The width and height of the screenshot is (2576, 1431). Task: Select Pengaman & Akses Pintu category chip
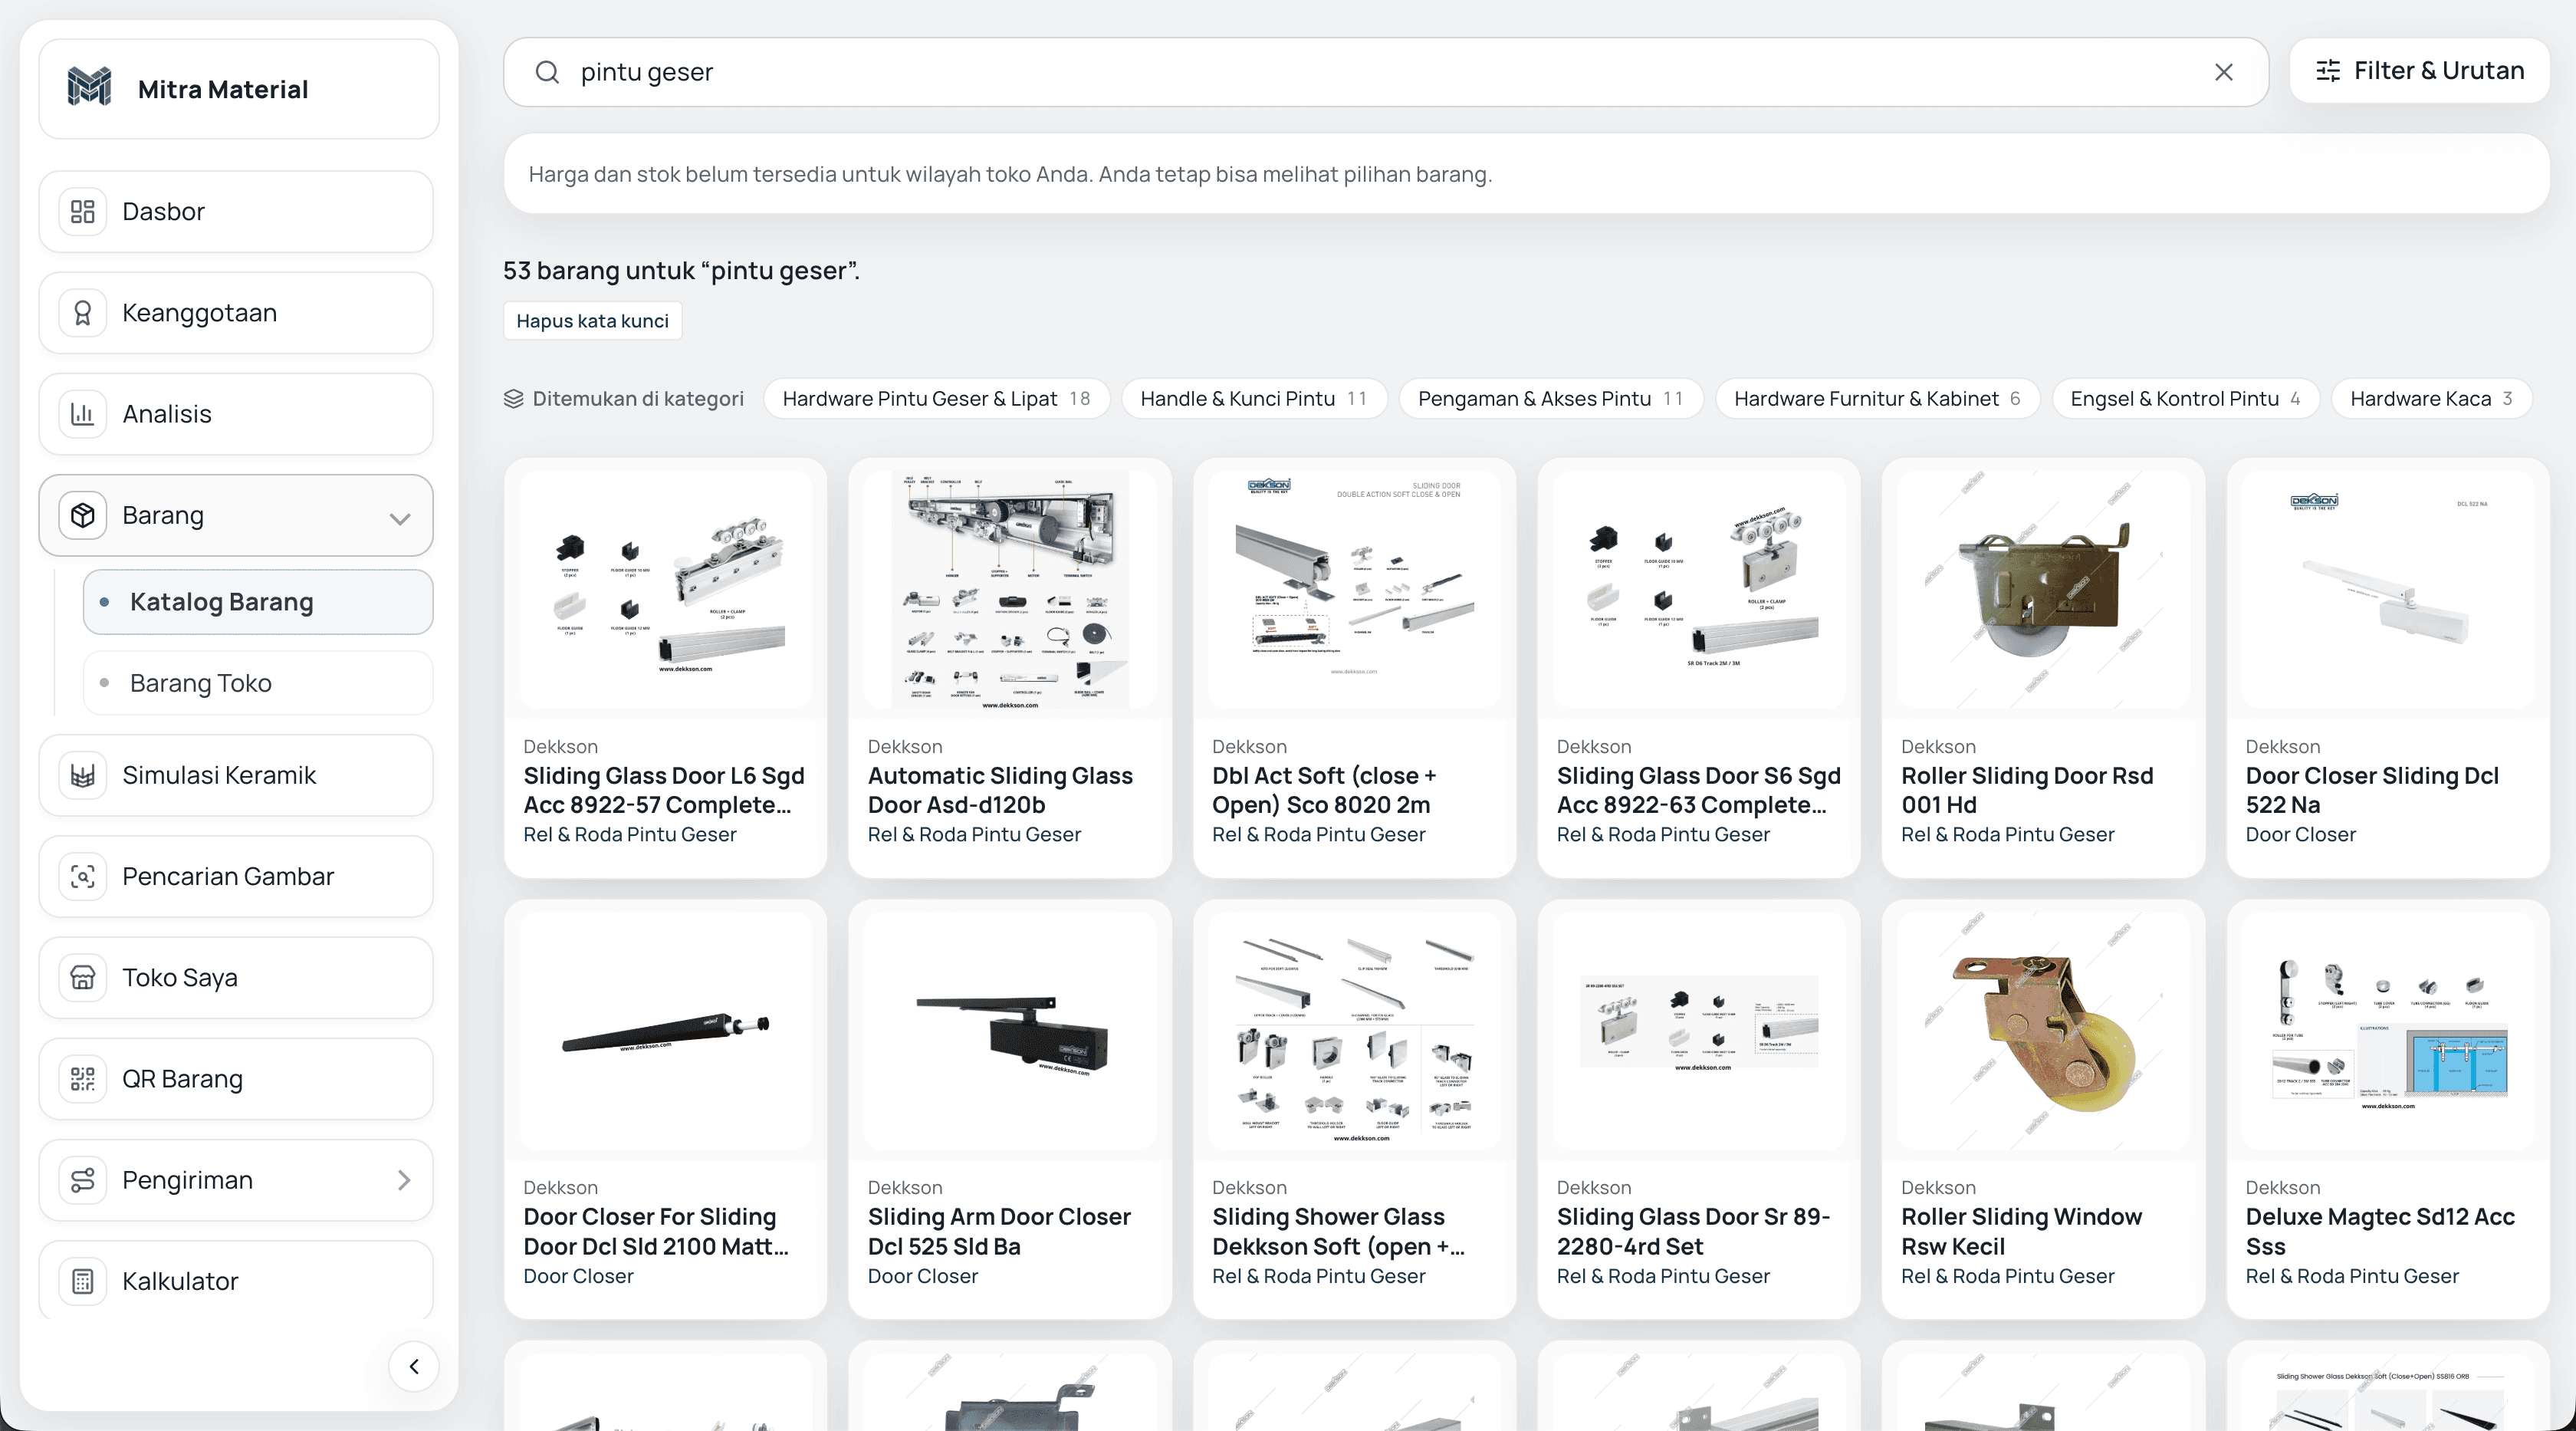(1550, 399)
